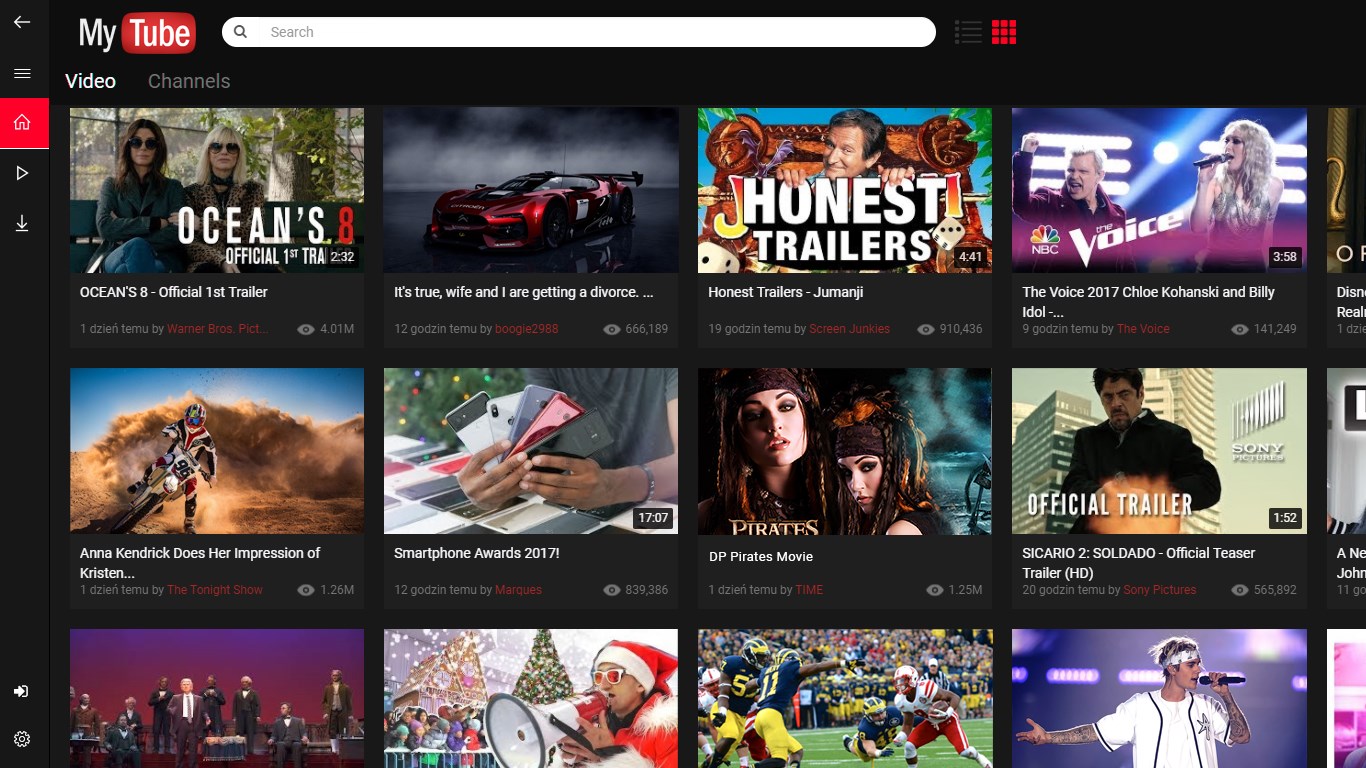Open the hamburger navigation menu
The width and height of the screenshot is (1366, 768).
click(22, 71)
